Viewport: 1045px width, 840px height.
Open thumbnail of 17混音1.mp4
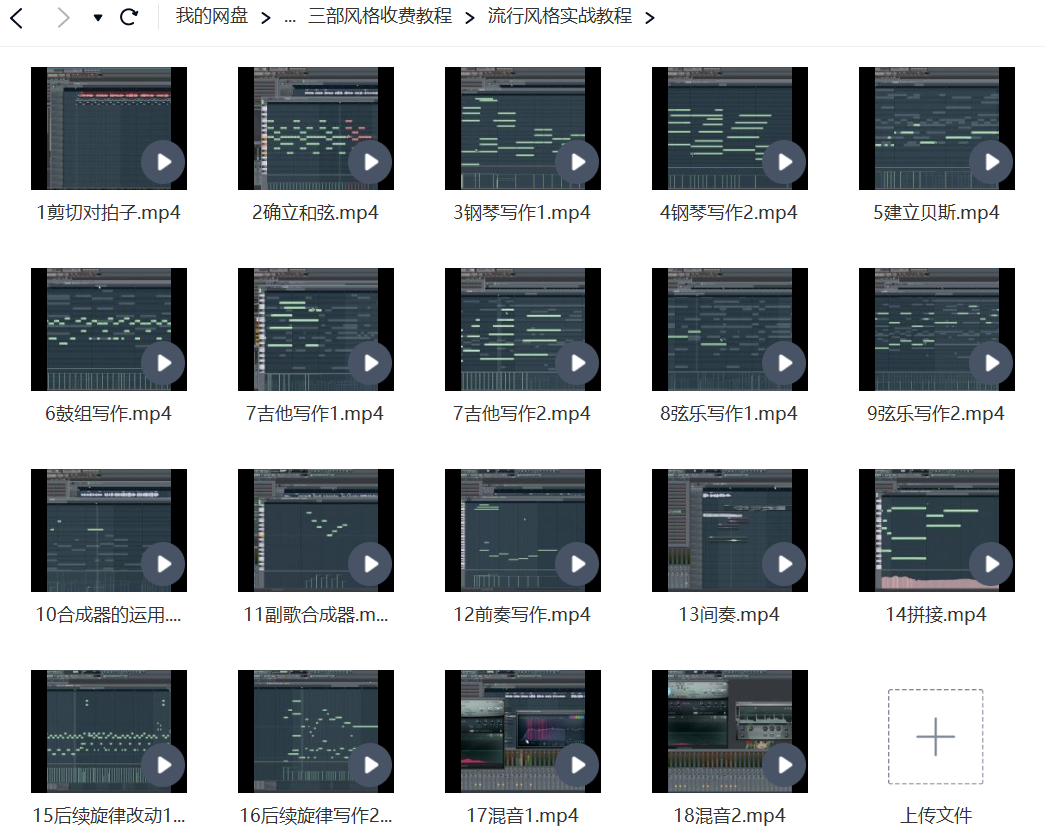coord(522,731)
